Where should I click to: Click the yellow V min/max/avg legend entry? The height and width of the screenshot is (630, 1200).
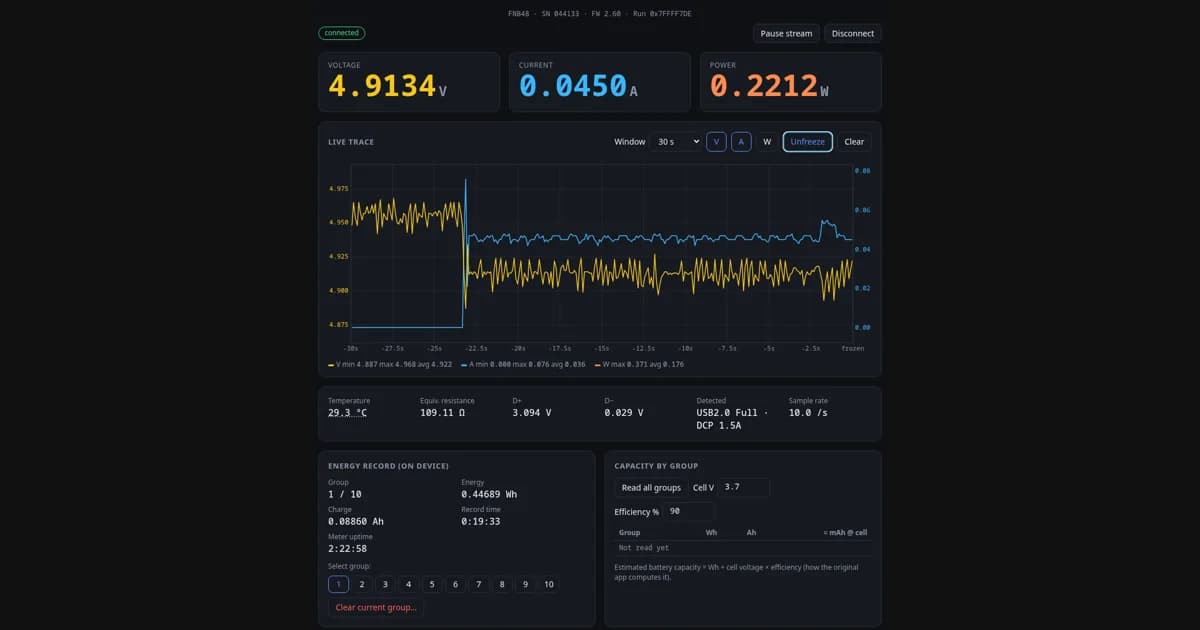tap(390, 364)
